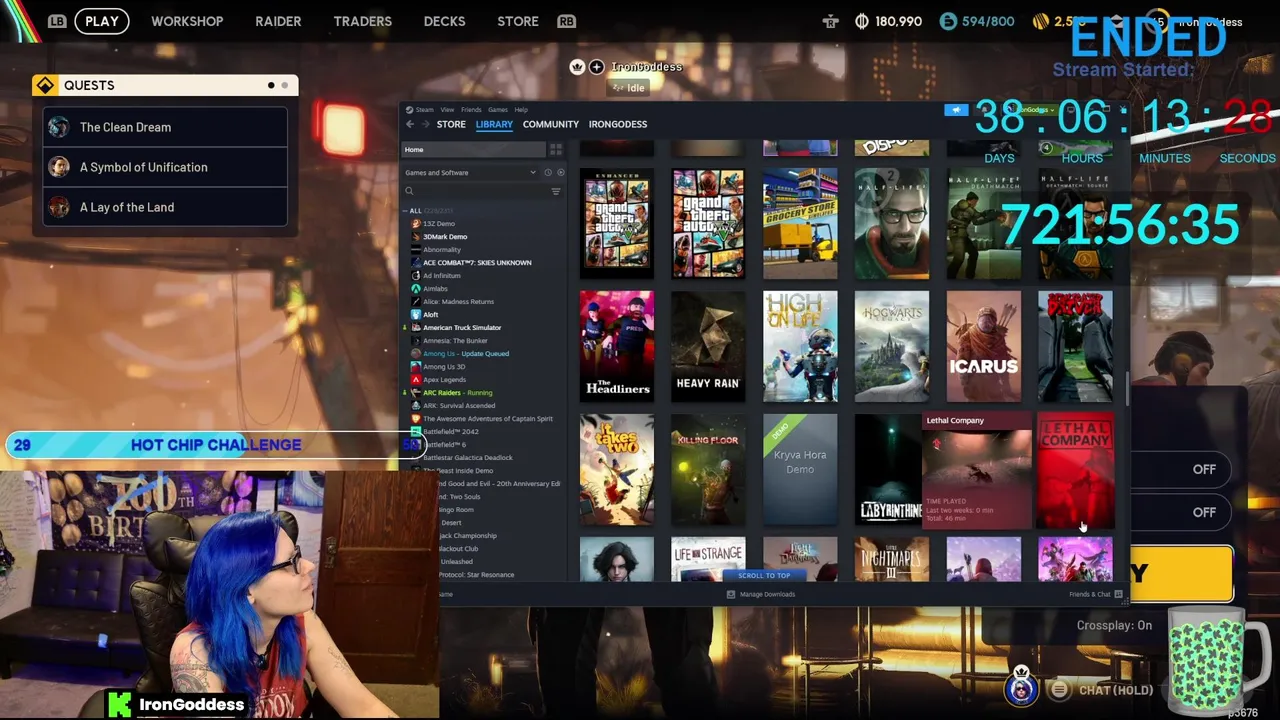Click the Aimlabs icon in library list
This screenshot has height=720, width=1280.
416,288
